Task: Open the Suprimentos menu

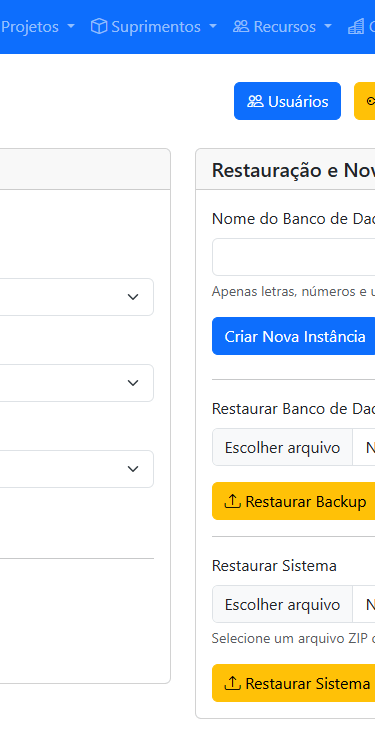Action: [154, 27]
